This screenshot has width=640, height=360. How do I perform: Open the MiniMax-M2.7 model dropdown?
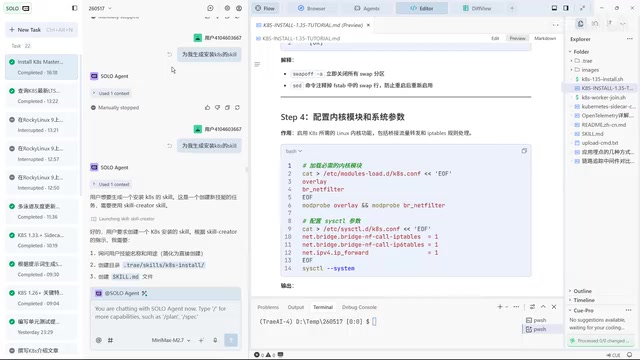coord(171,340)
